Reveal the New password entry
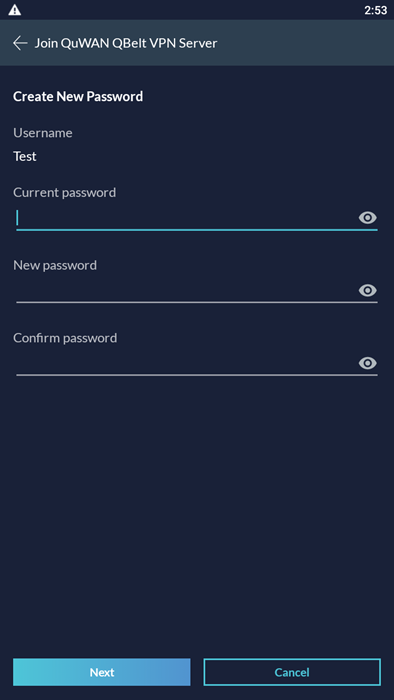Viewport: 394px width, 700px height. click(368, 291)
